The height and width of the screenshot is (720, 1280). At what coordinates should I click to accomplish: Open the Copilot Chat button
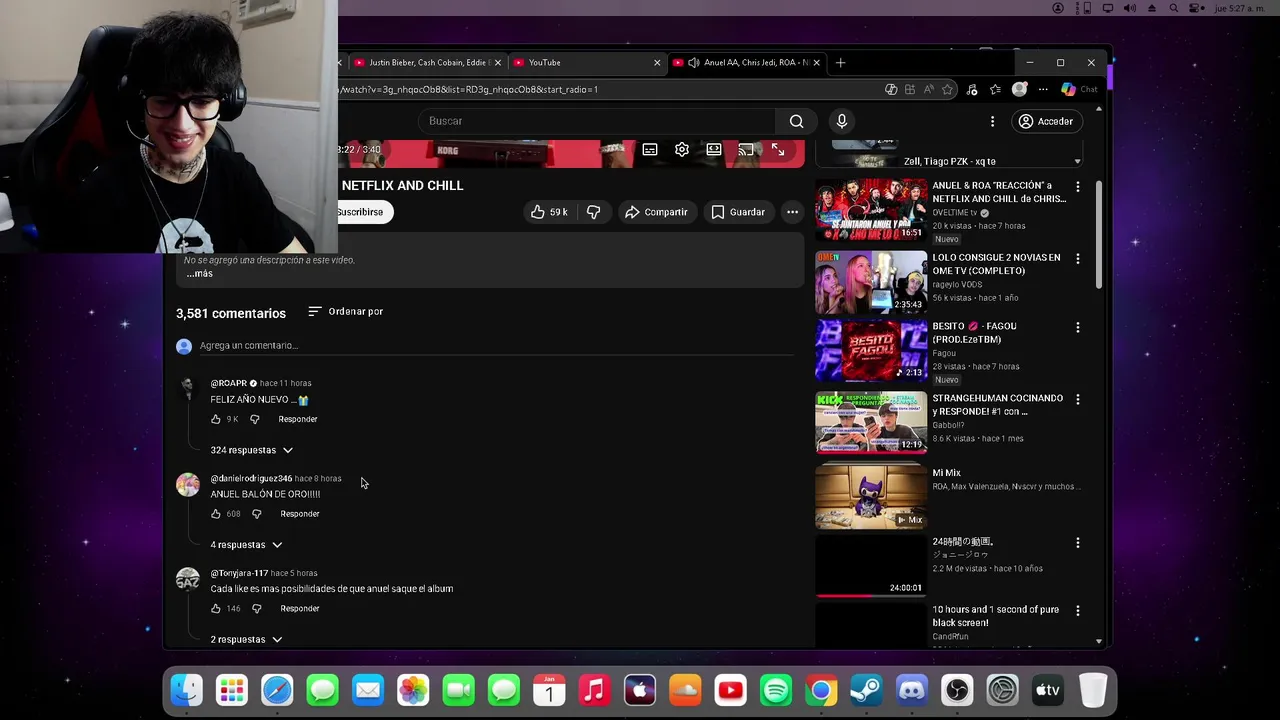pyautogui.click(x=1079, y=89)
